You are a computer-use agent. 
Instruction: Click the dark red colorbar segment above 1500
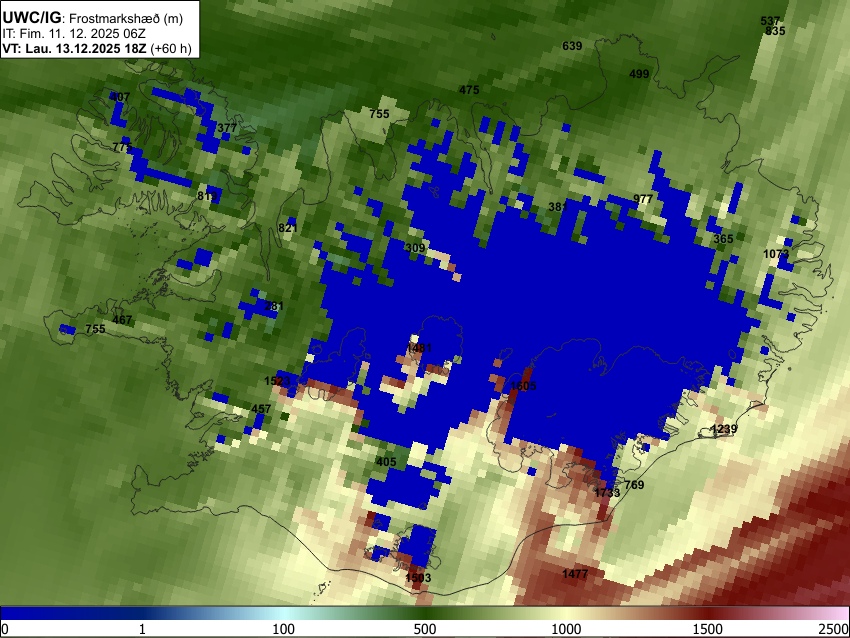pyautogui.click(x=708, y=614)
